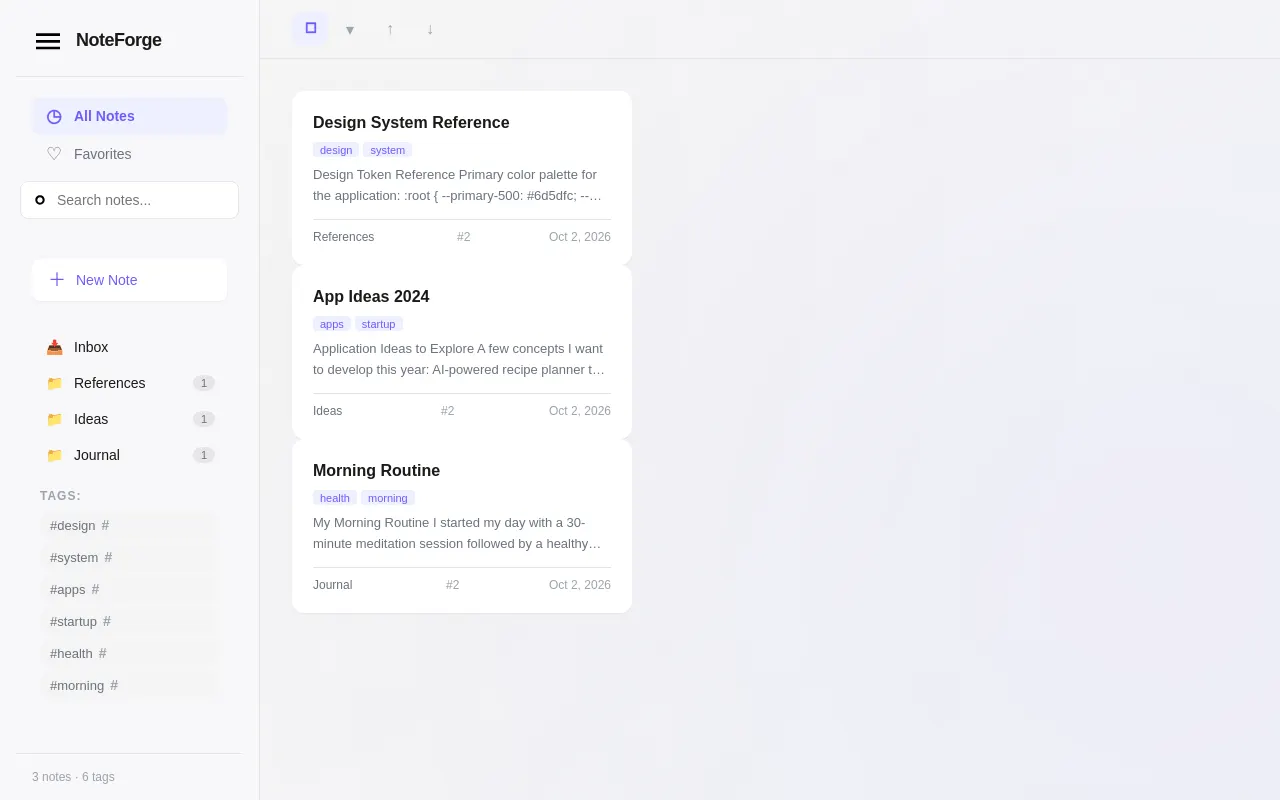The image size is (1280, 800).
Task: Click the NoteForge app title
Action: click(119, 40)
